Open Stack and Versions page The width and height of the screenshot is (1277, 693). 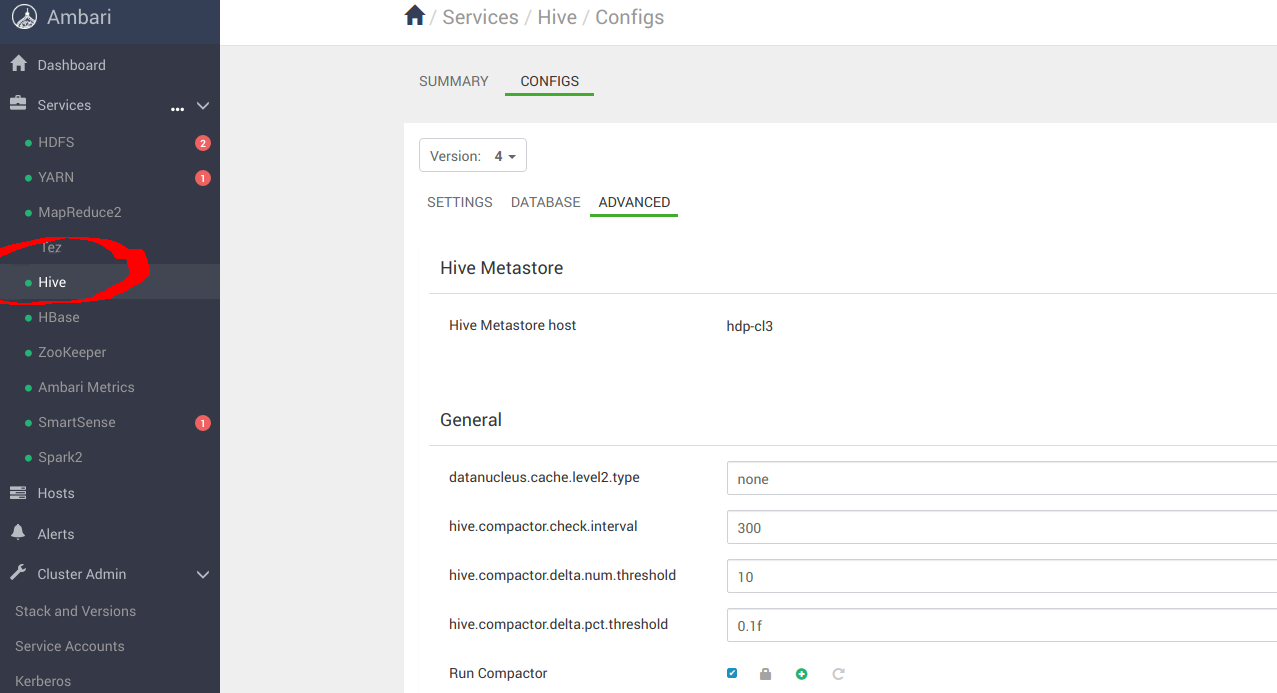pos(73,610)
